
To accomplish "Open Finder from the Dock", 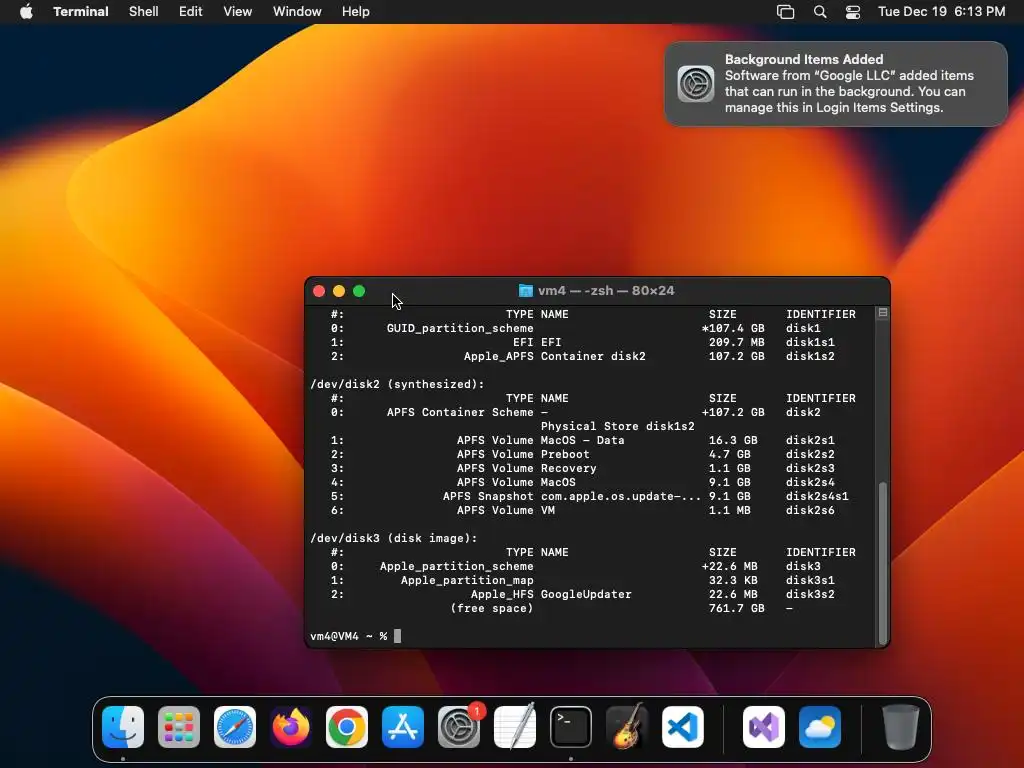I will 123,727.
